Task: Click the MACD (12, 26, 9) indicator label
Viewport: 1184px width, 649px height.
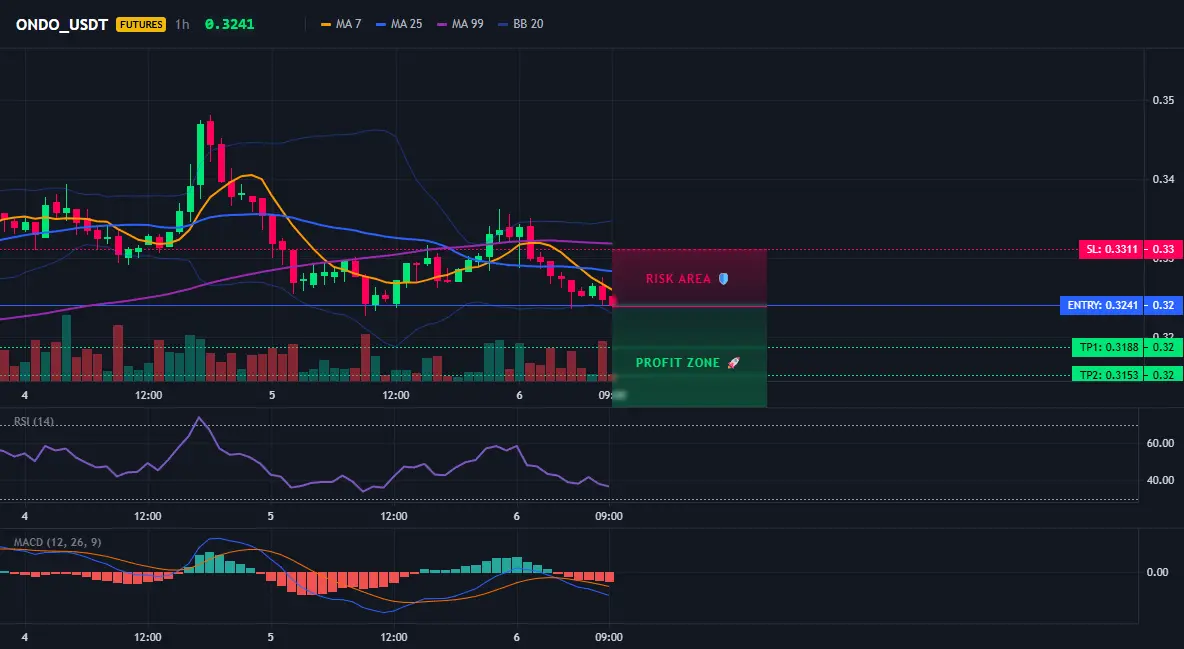Action: (x=57, y=542)
